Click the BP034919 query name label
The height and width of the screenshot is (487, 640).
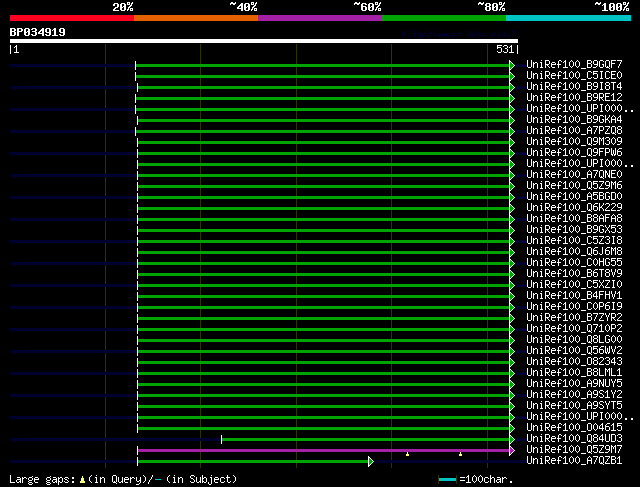pos(38,32)
